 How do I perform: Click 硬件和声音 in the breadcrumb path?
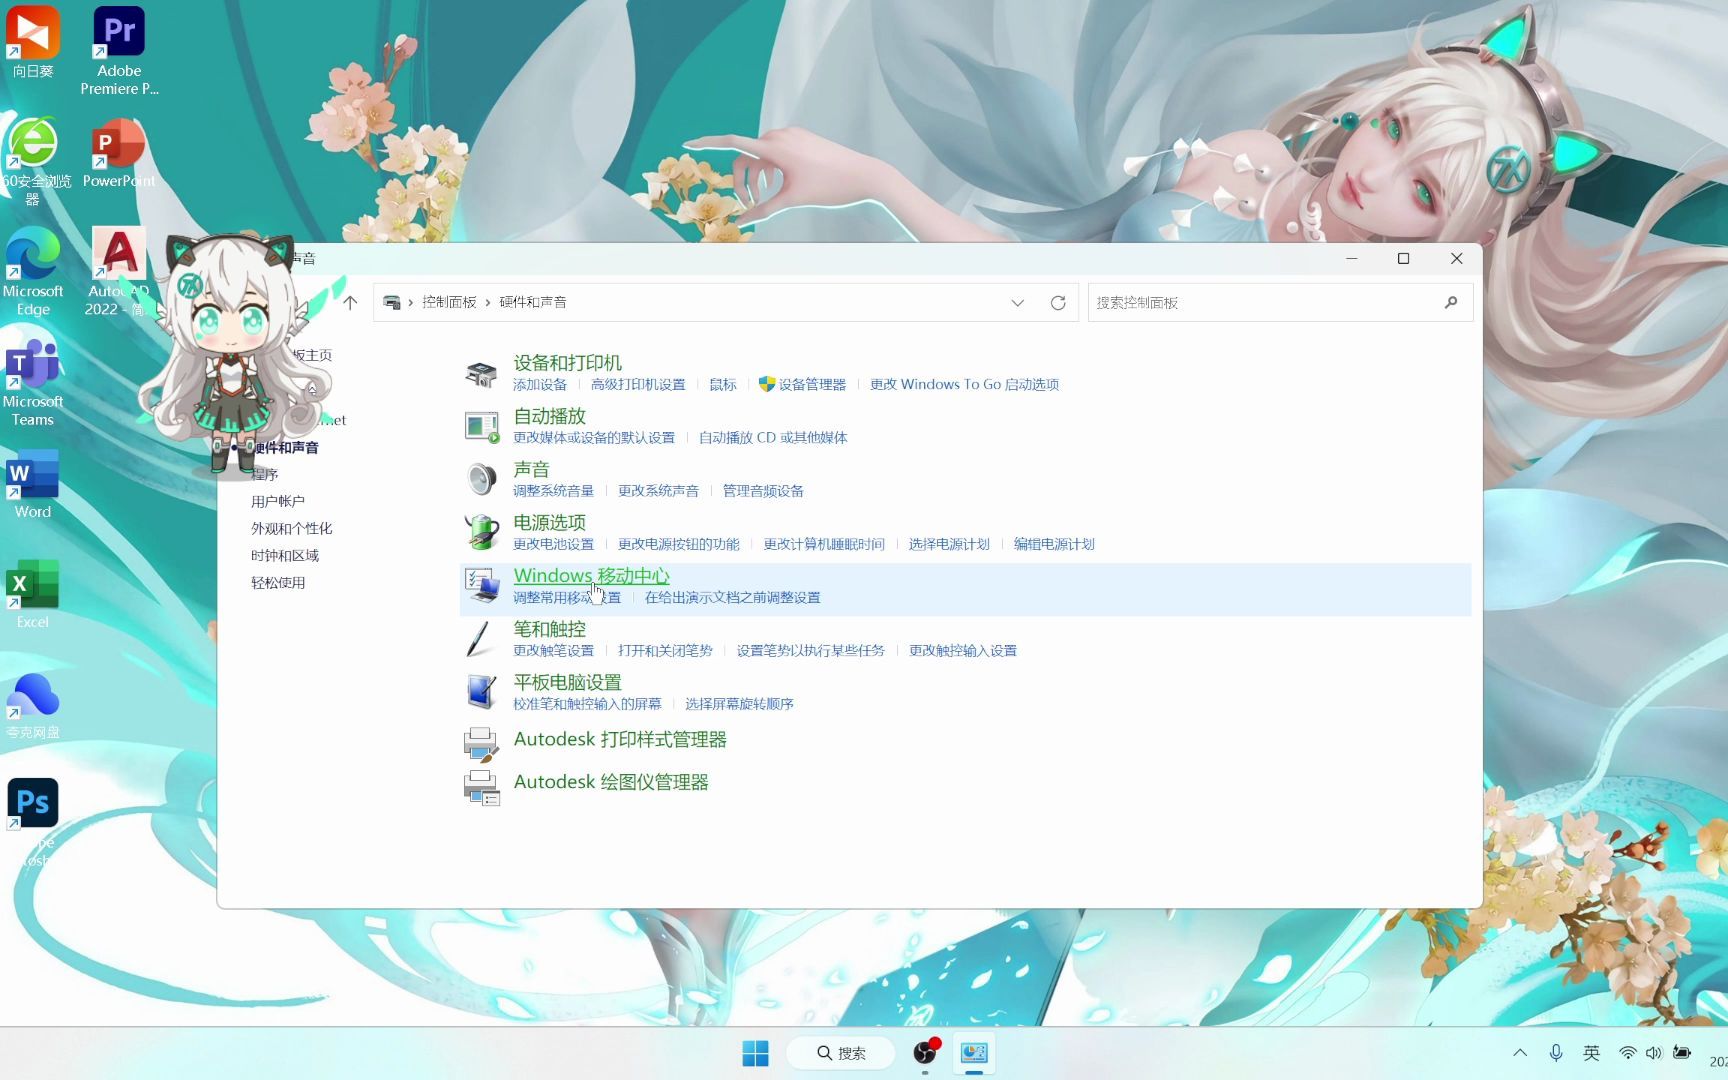tap(533, 302)
